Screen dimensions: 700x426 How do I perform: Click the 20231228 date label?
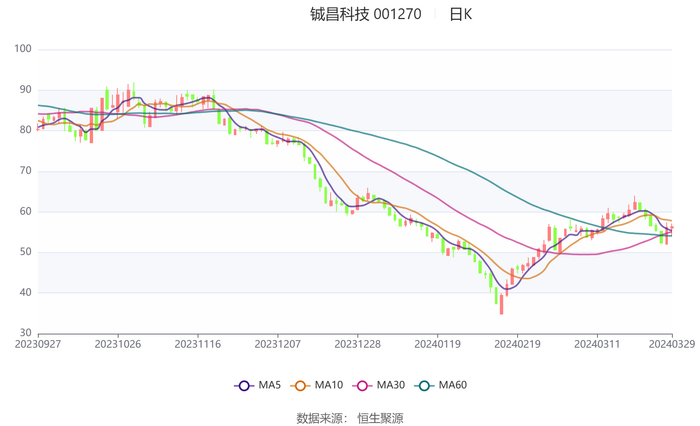(357, 343)
